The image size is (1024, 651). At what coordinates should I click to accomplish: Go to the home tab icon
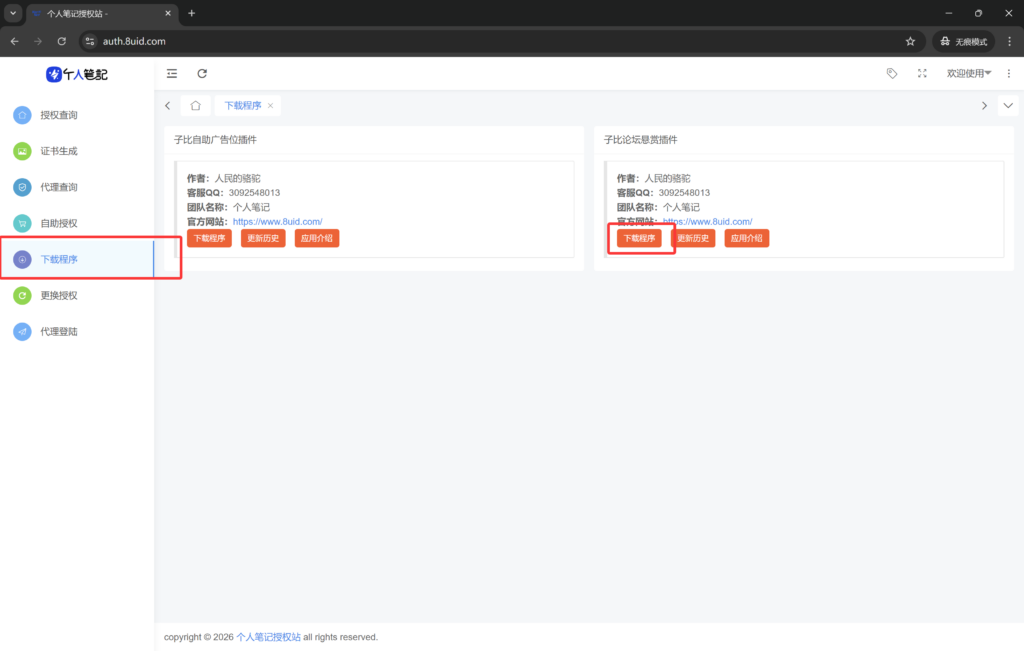195,106
